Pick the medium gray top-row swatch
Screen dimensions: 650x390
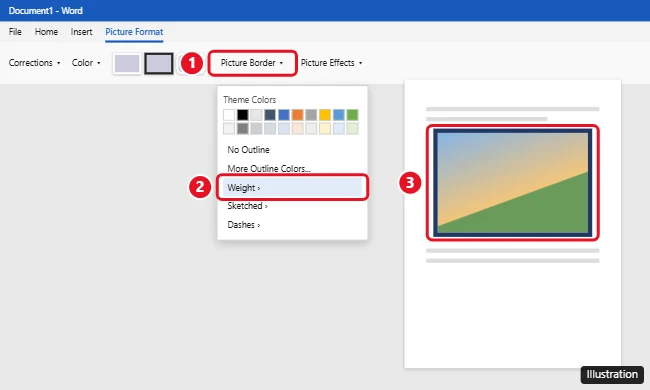(x=311, y=115)
